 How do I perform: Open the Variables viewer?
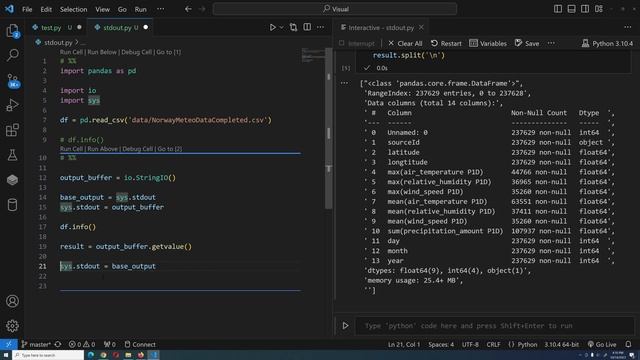click(x=488, y=43)
